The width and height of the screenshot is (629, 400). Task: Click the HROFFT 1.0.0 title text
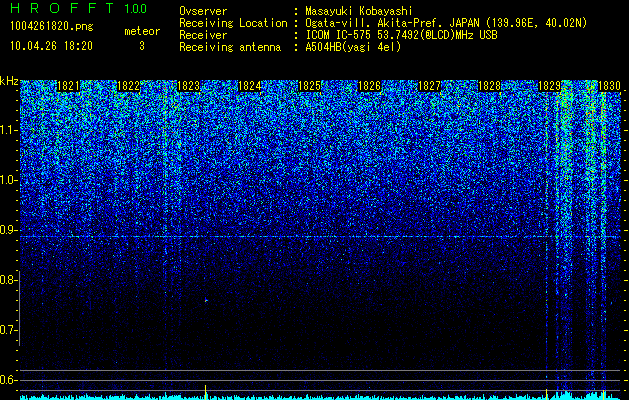pos(79,8)
